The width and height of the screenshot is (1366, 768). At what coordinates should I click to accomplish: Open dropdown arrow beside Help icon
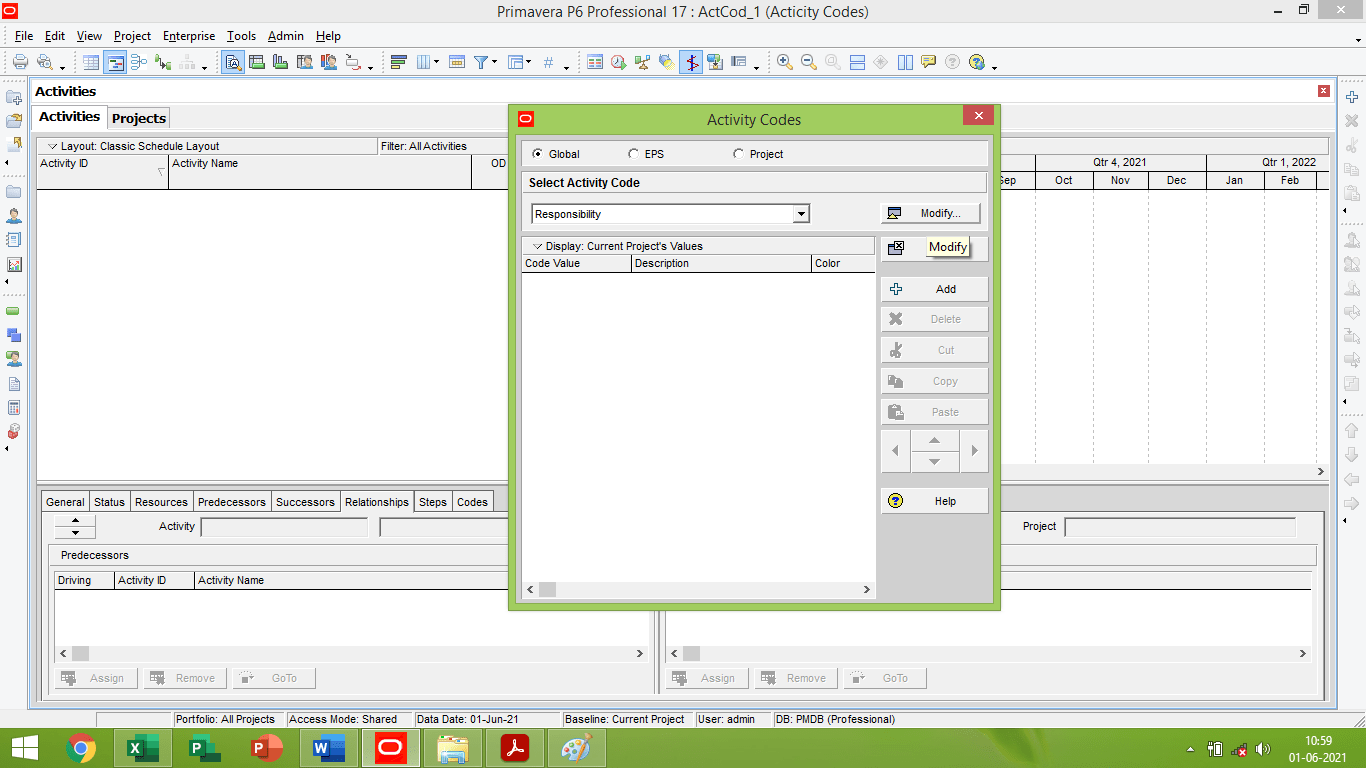tap(994, 66)
